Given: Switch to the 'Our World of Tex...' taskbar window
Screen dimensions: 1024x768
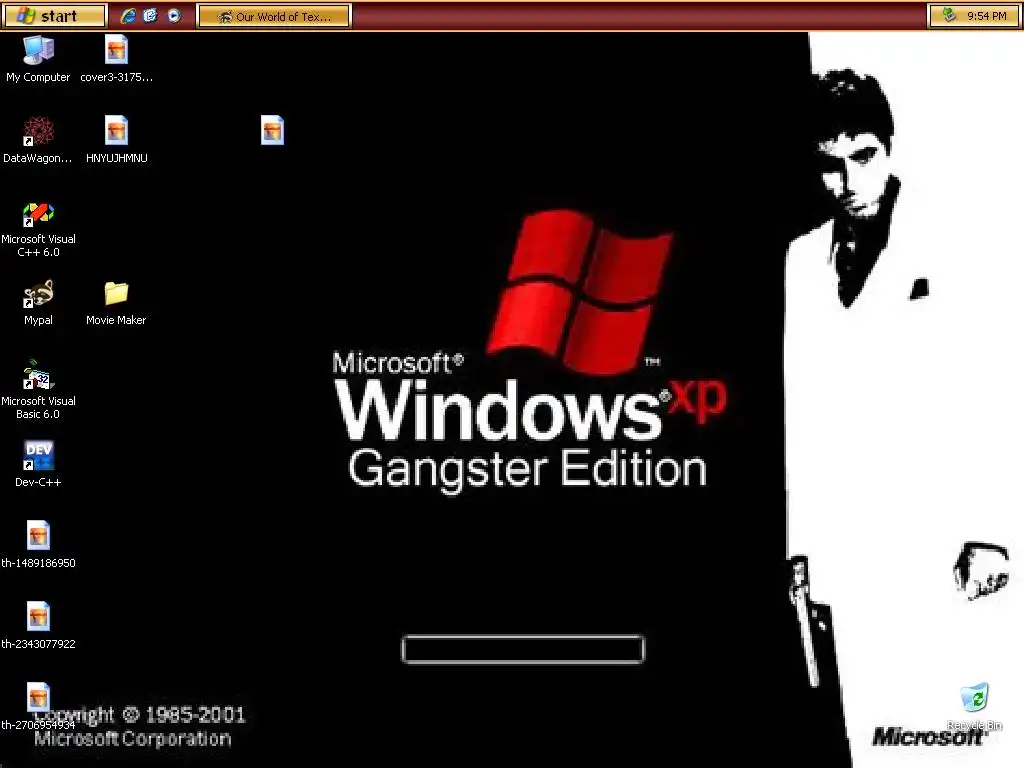Looking at the screenshot, I should [x=274, y=16].
